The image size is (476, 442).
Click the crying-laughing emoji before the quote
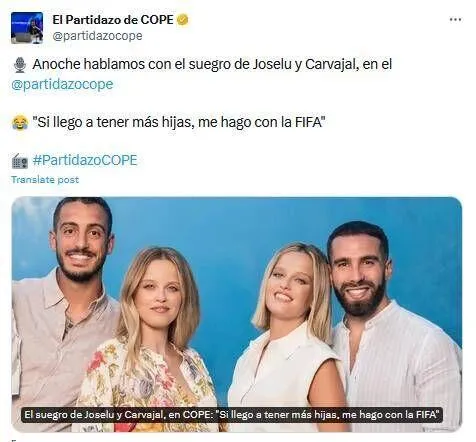pyautogui.click(x=20, y=123)
